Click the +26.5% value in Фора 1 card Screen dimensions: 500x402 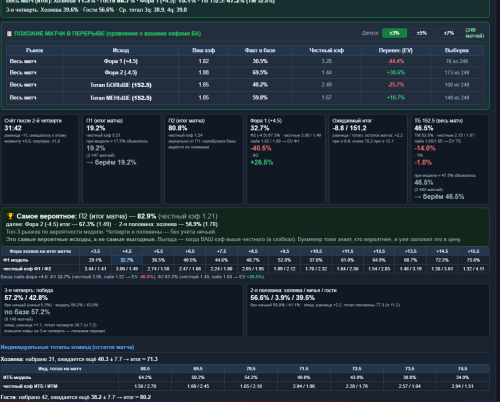(x=262, y=163)
